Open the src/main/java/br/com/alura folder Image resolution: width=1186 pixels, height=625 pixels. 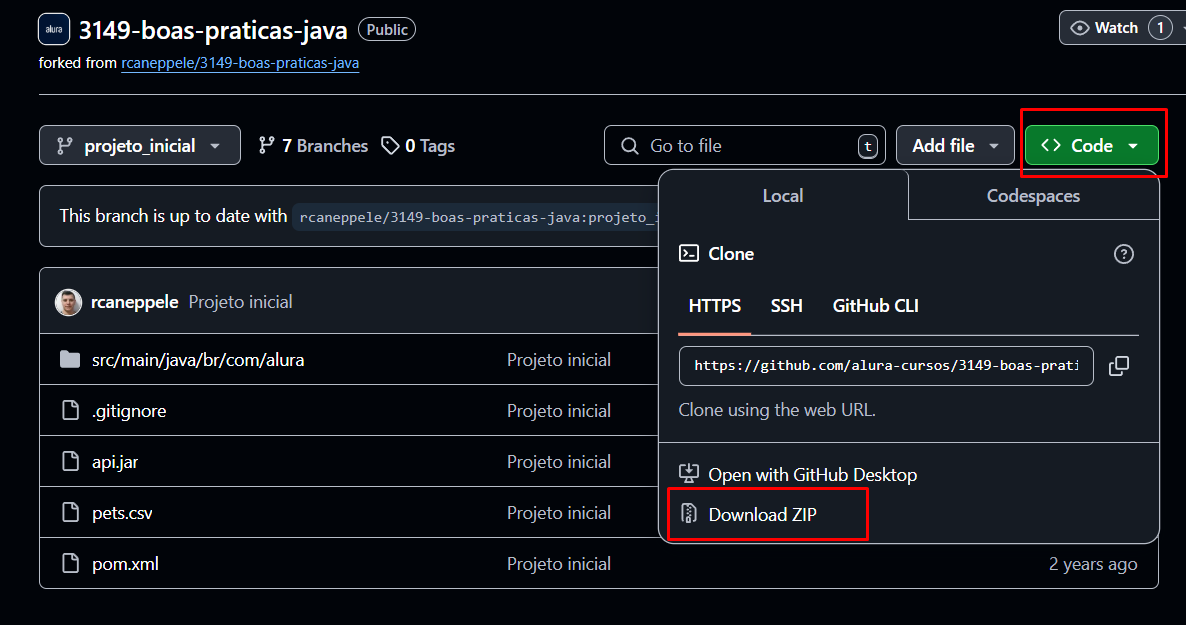click(198, 360)
